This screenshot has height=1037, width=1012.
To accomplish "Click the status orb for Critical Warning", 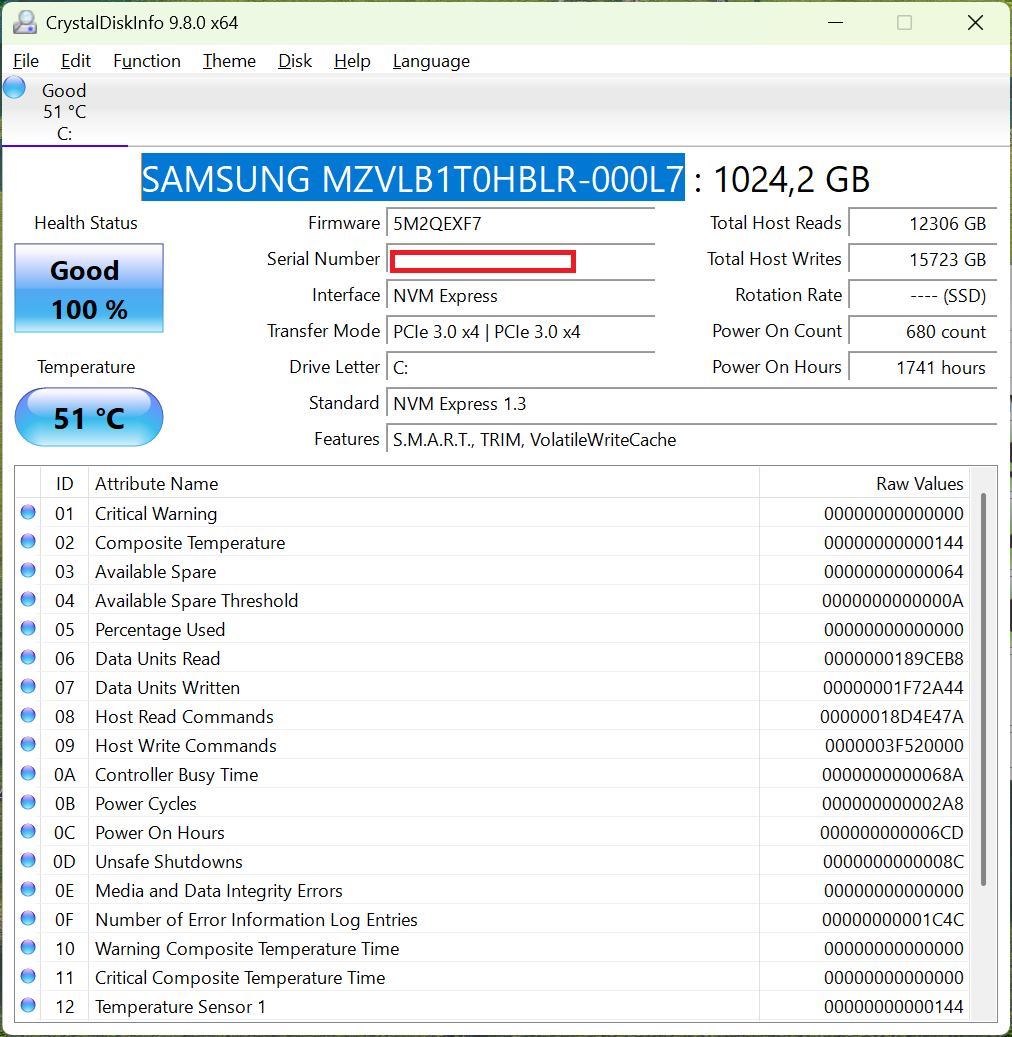I will coord(28,513).
